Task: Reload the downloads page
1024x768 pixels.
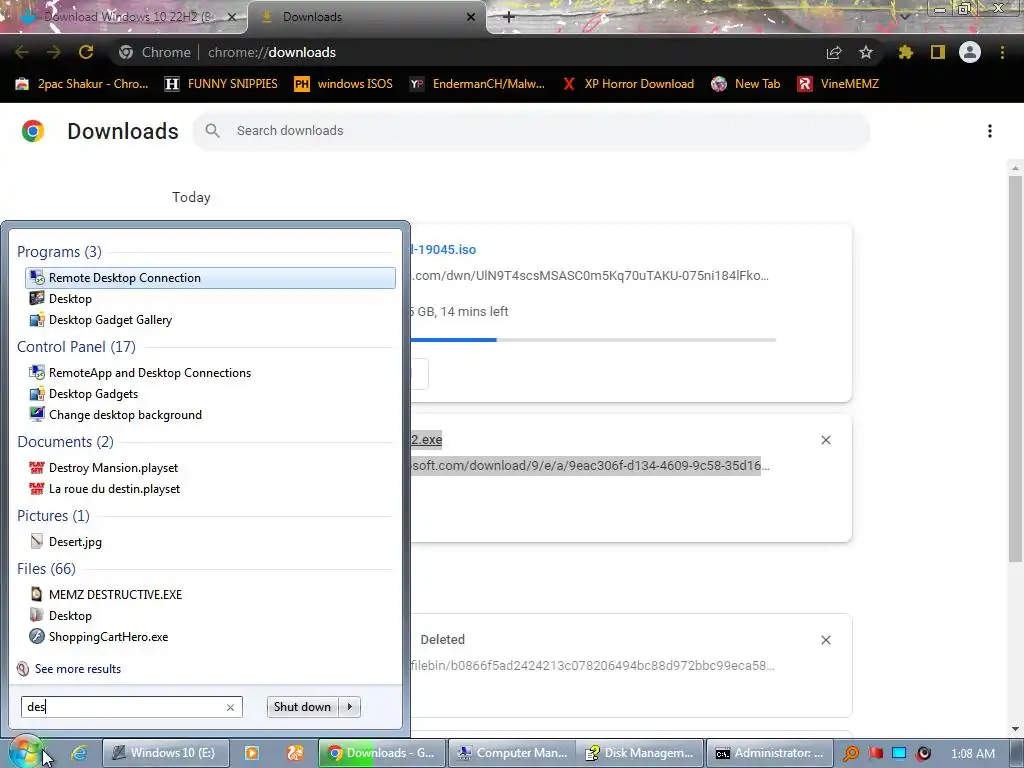Action: tap(86, 52)
